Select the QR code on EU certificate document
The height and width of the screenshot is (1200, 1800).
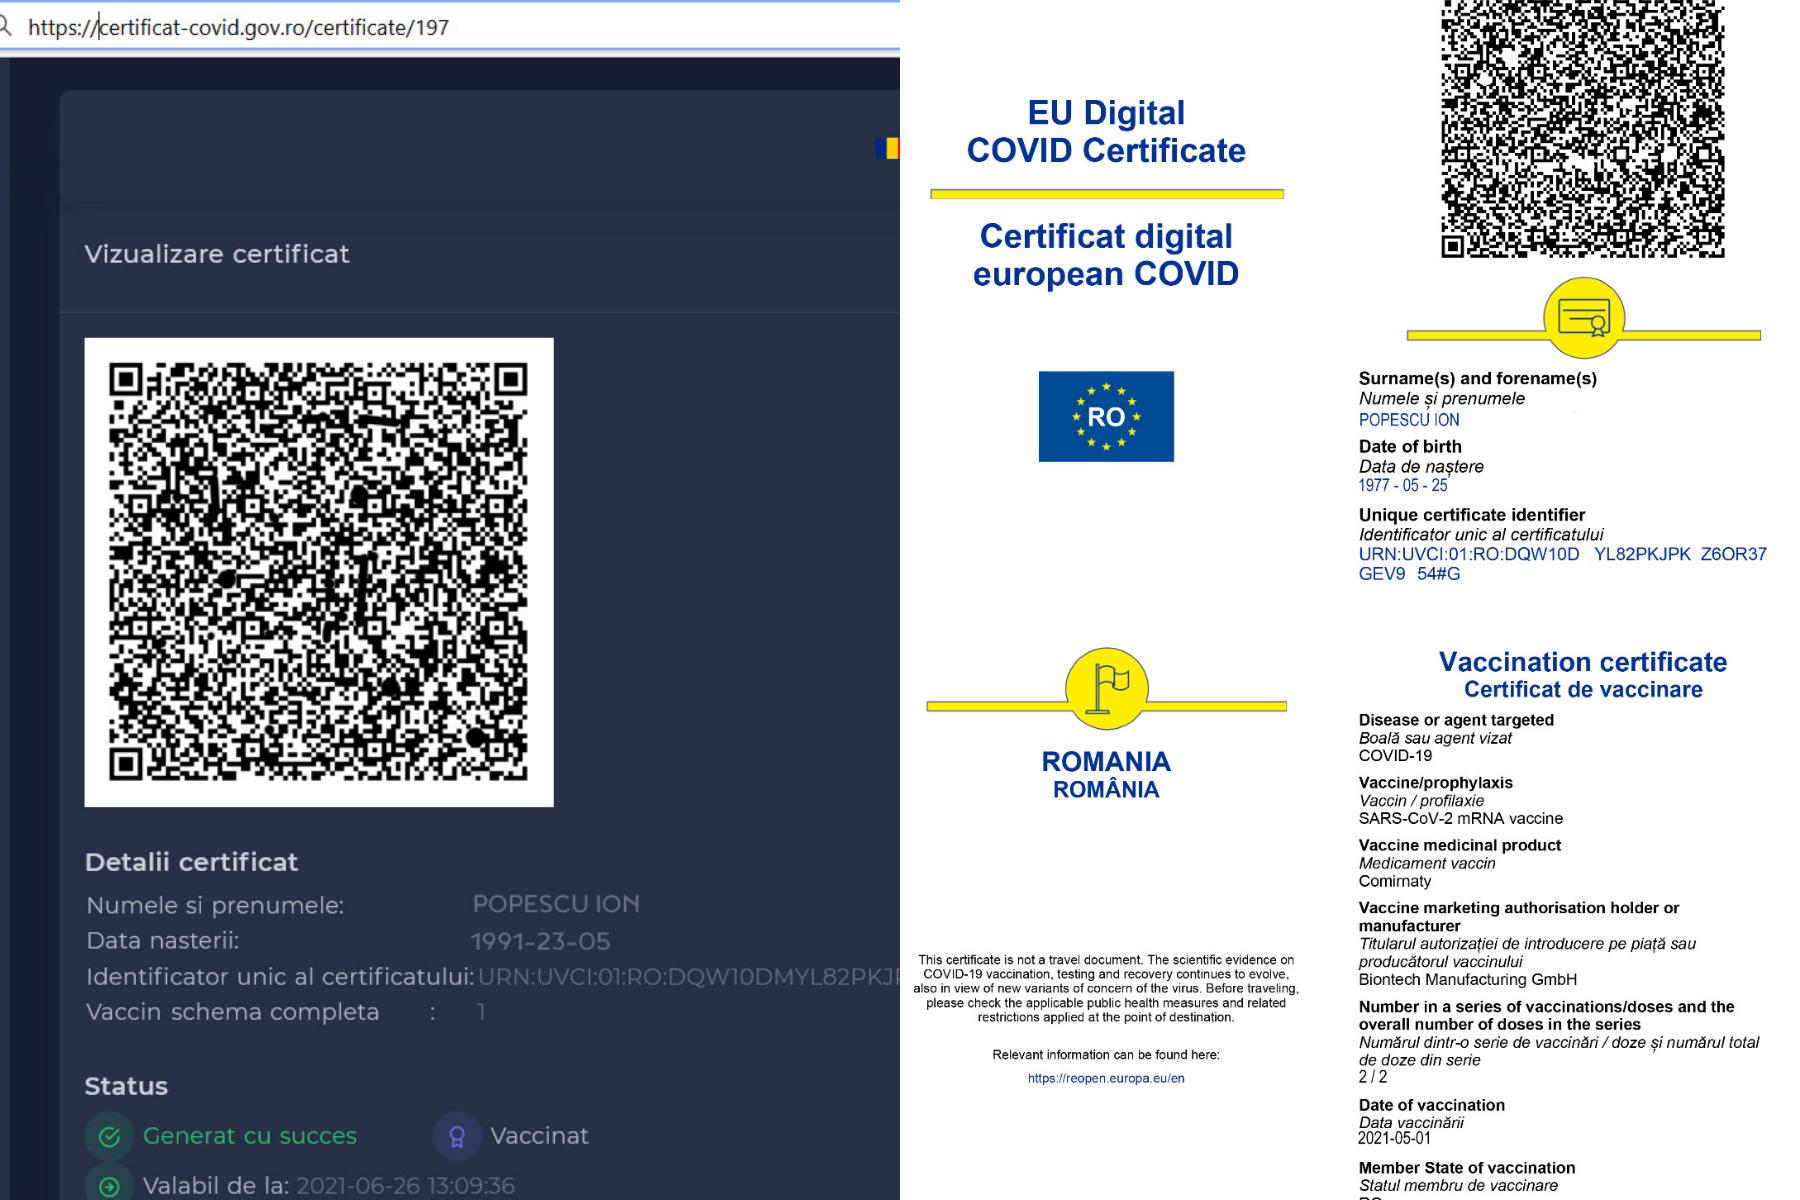[x=1582, y=128]
